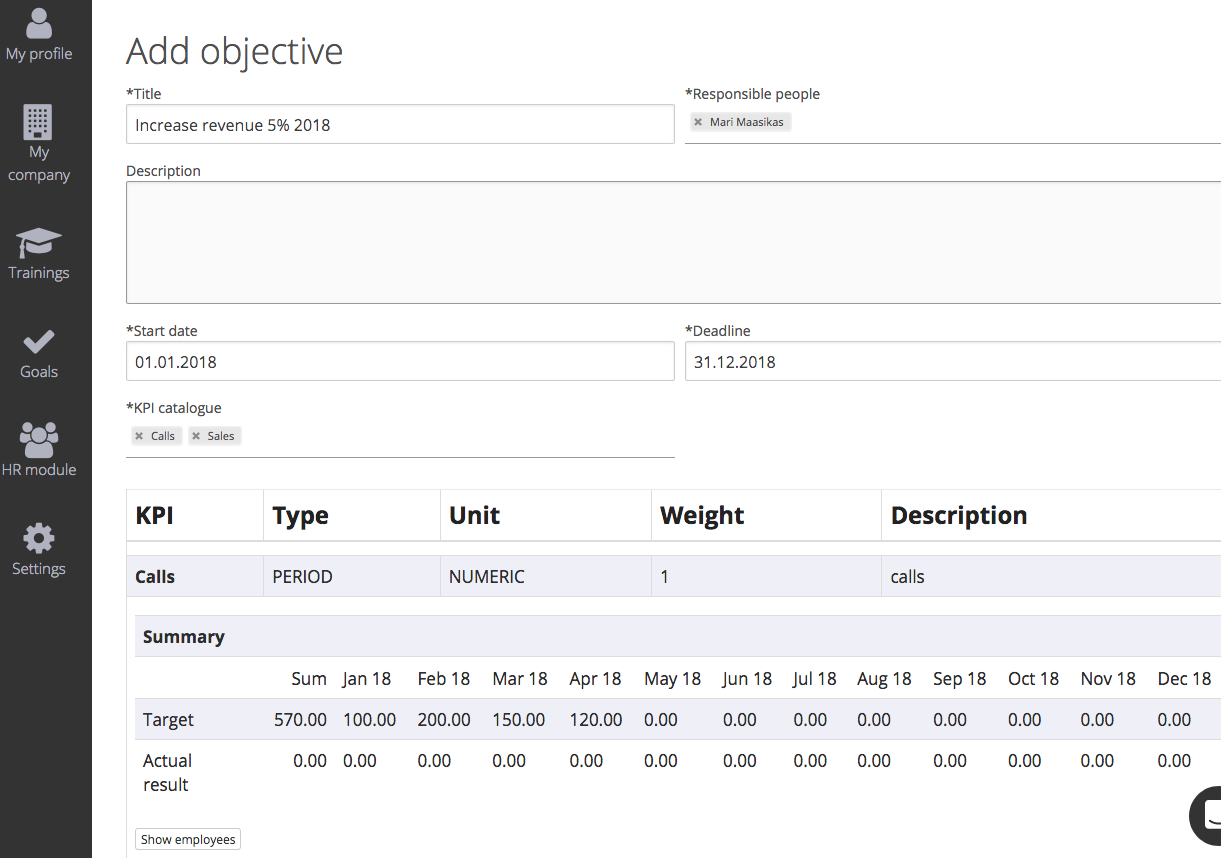
Task: Open HR module people icon
Action: click(39, 438)
